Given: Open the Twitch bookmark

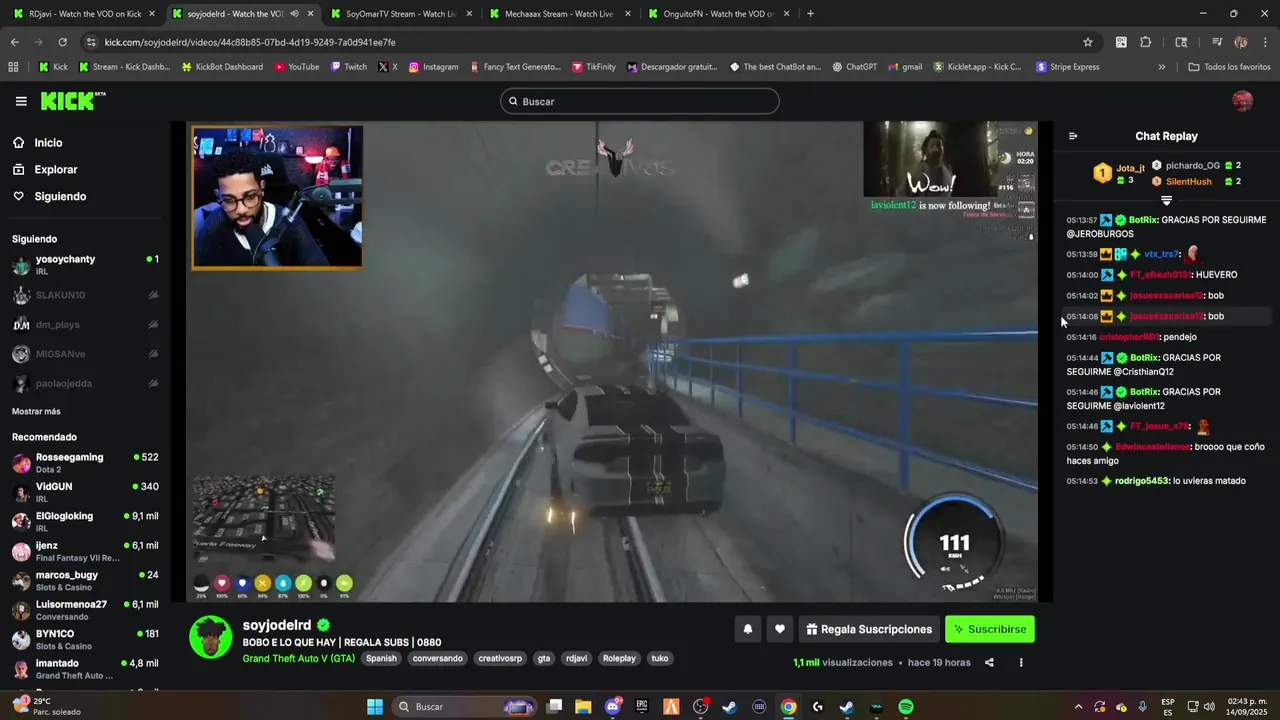Looking at the screenshot, I should pyautogui.click(x=348, y=67).
